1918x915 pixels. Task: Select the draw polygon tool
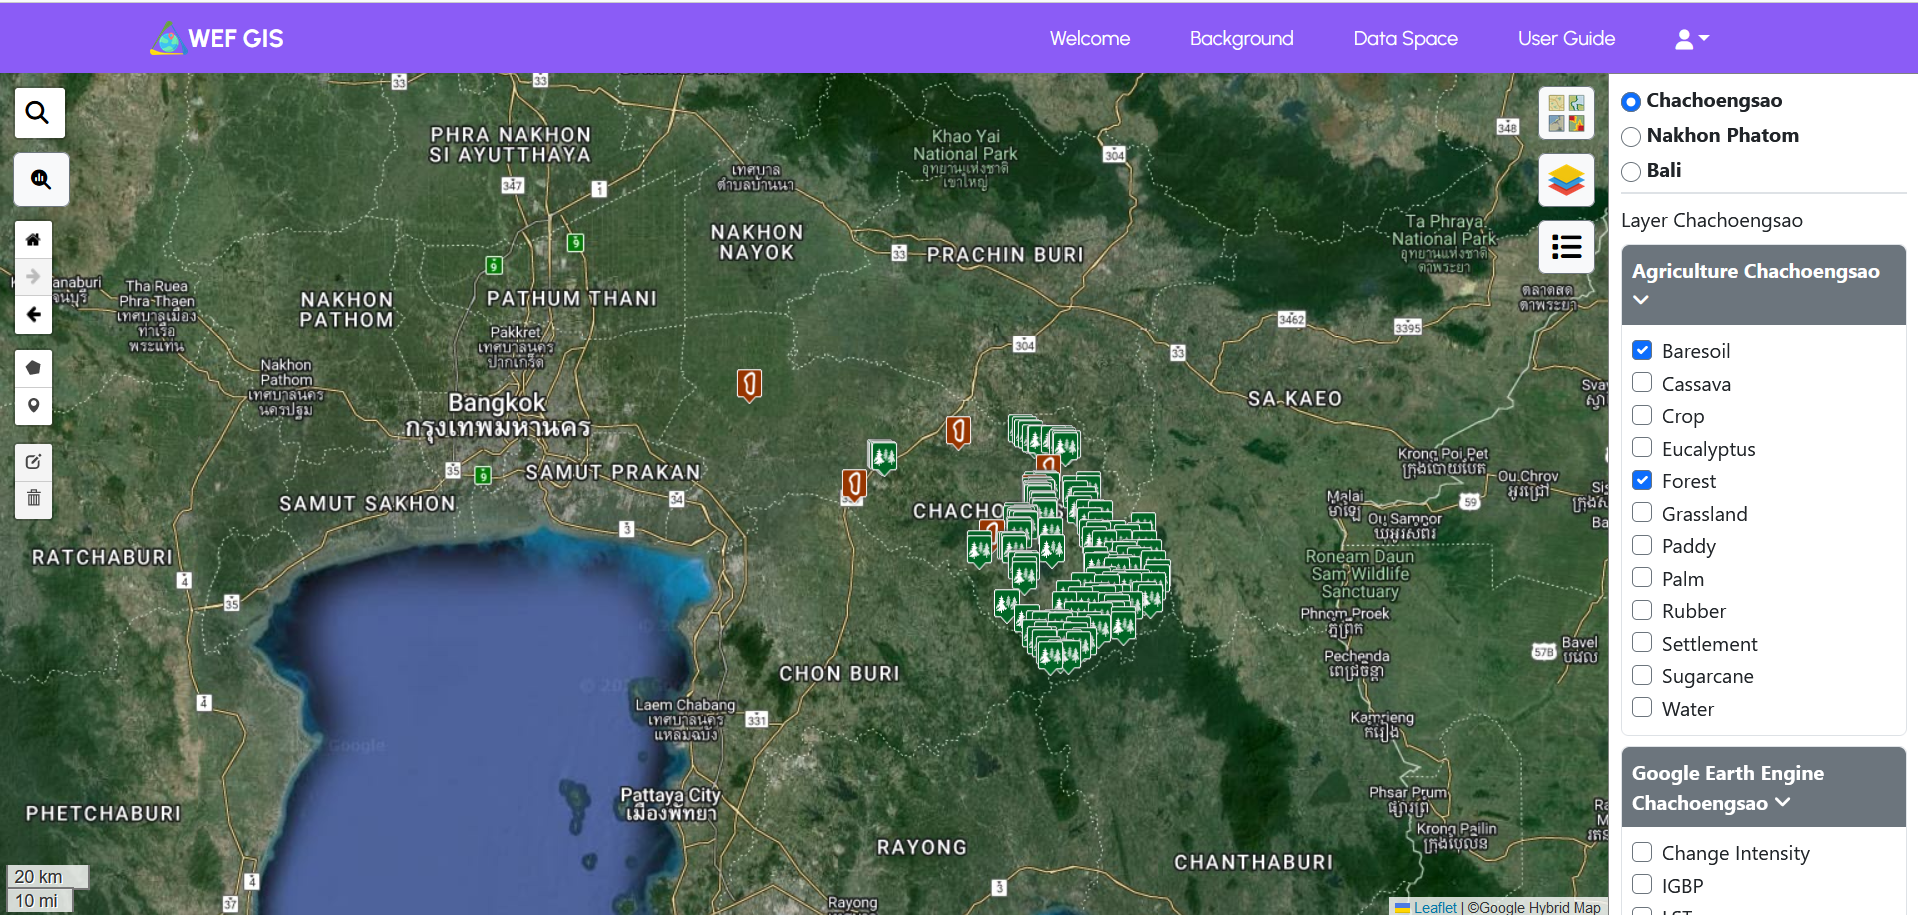(33, 368)
